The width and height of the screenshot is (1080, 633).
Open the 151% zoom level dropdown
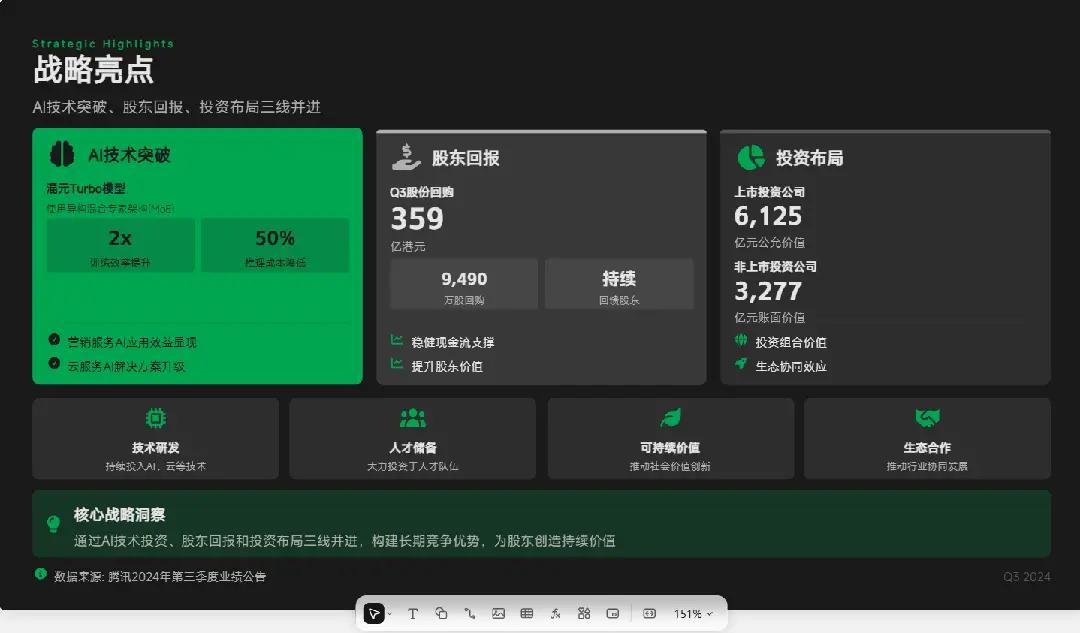[690, 613]
